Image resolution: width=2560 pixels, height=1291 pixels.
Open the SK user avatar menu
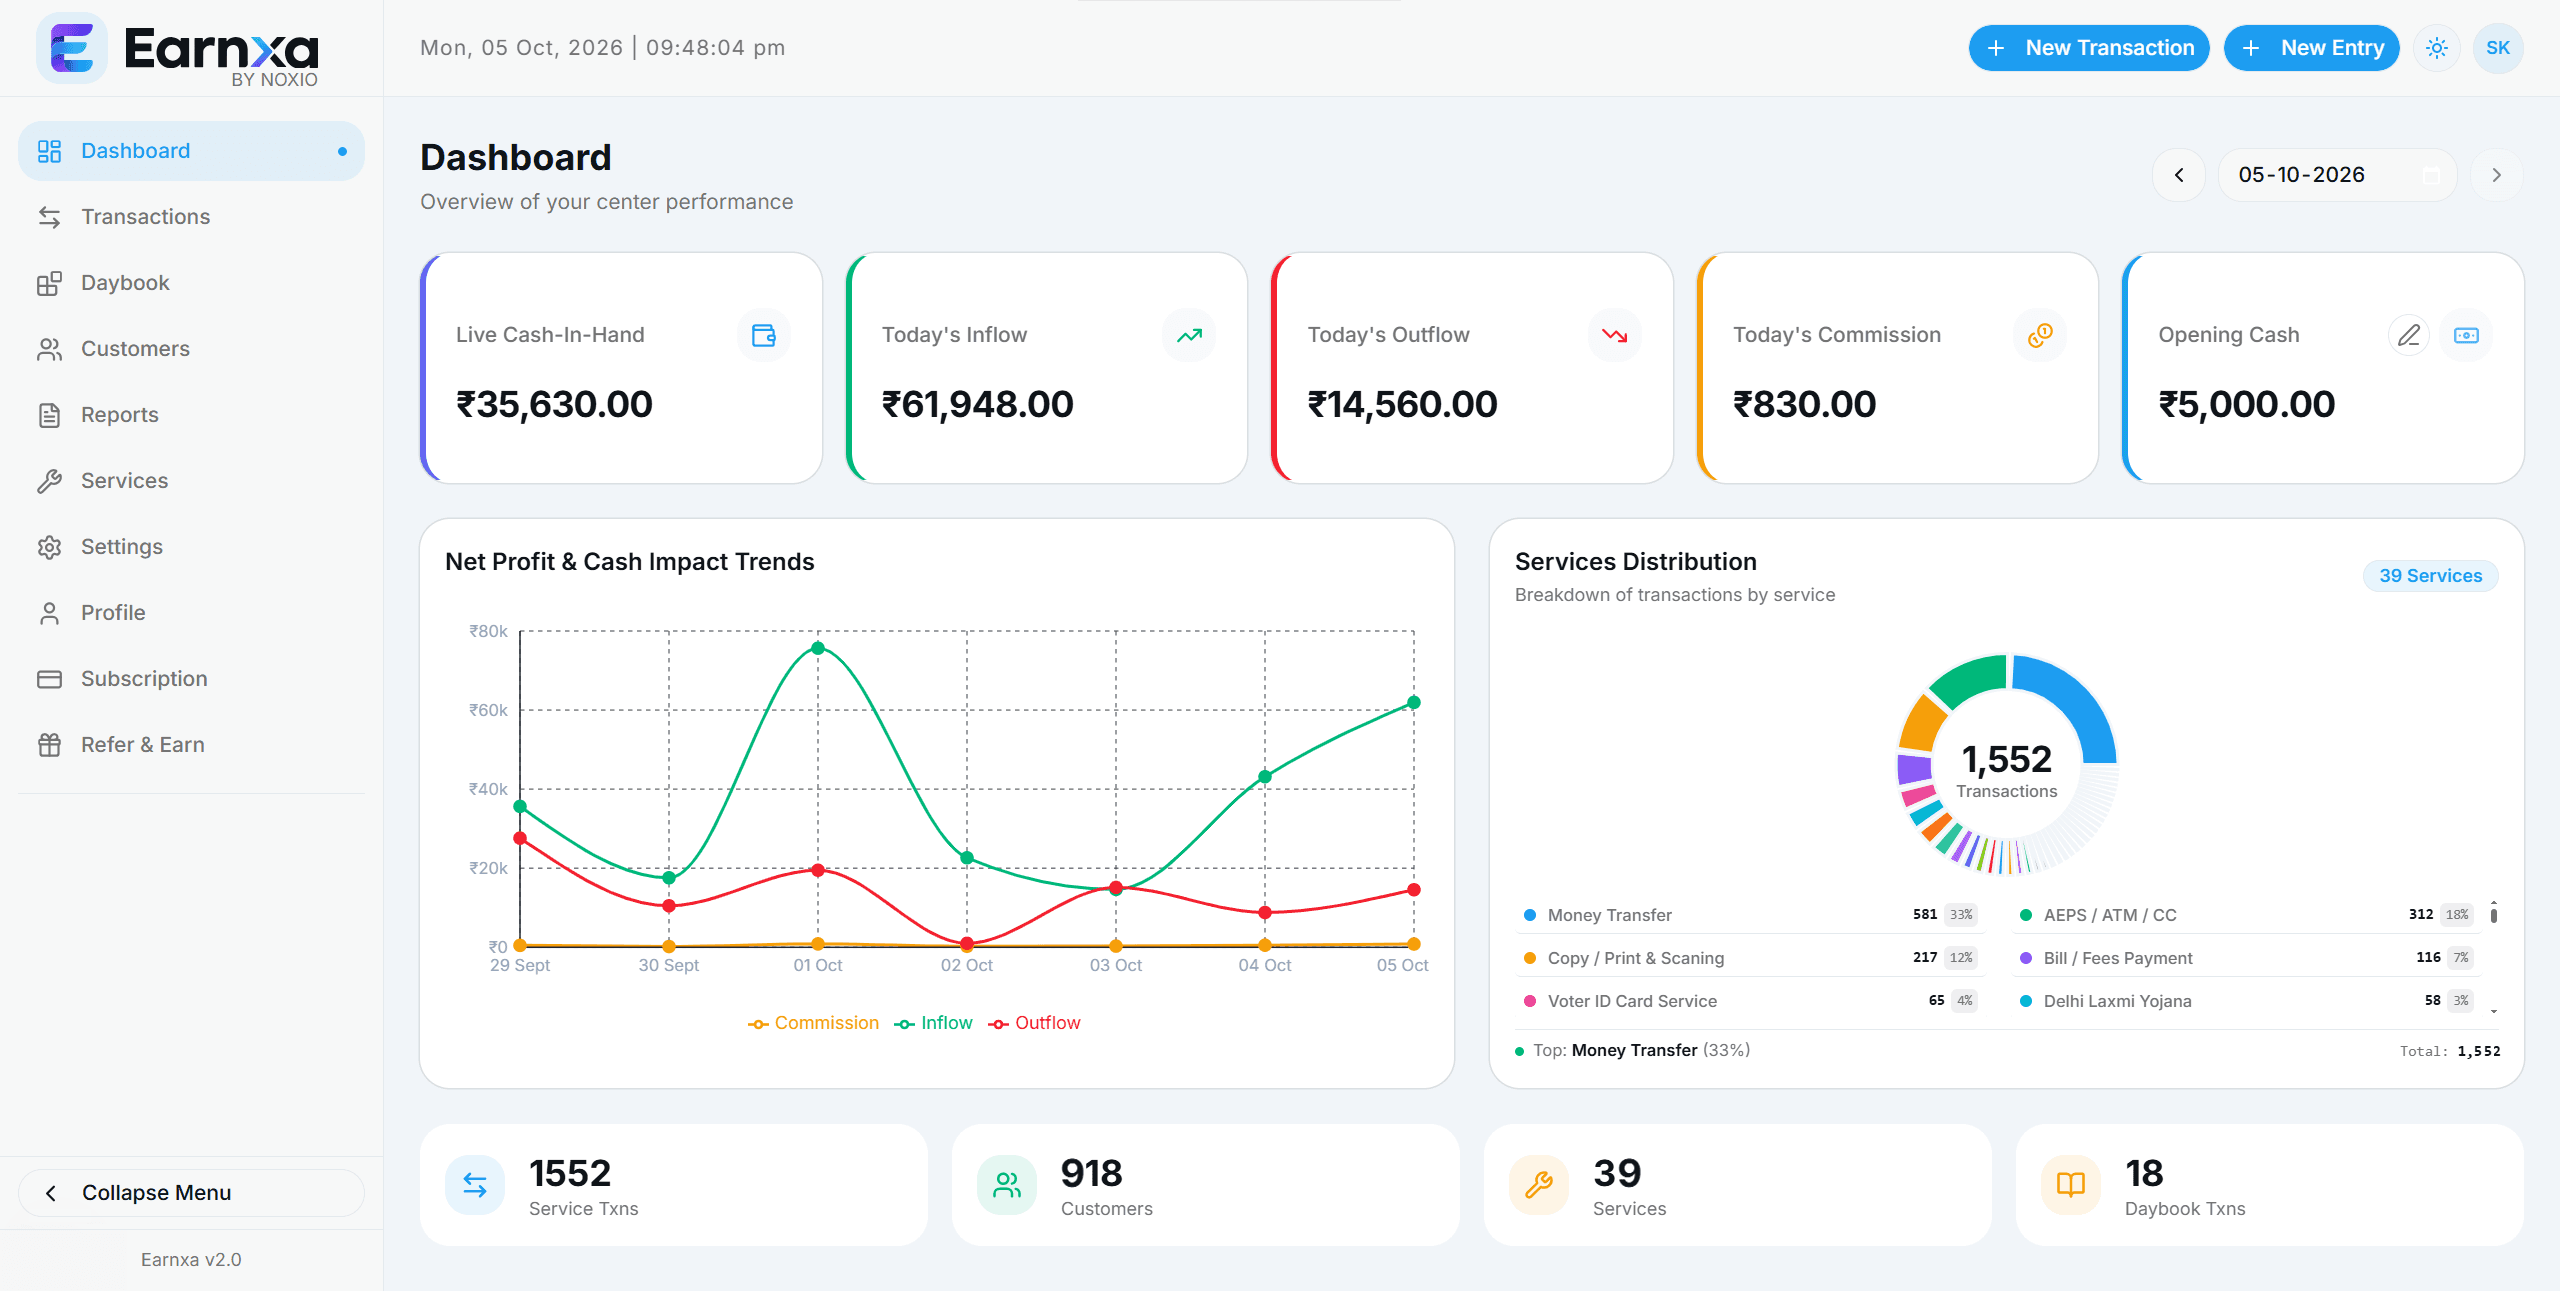(x=2498, y=48)
